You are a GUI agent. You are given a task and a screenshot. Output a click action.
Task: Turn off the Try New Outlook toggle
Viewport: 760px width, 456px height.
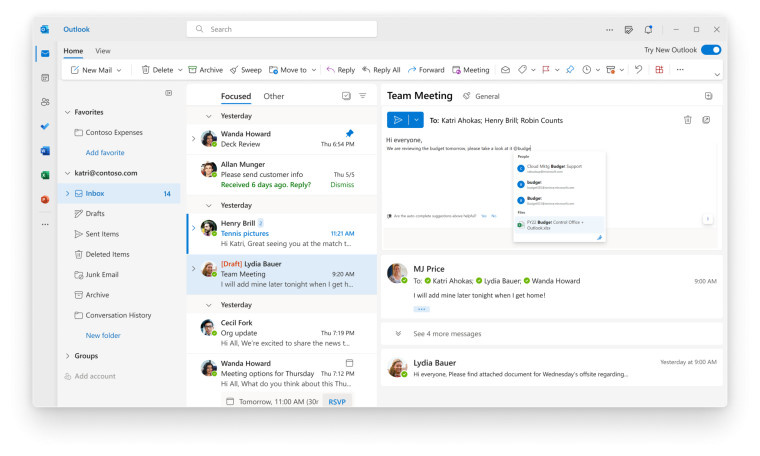click(x=711, y=50)
